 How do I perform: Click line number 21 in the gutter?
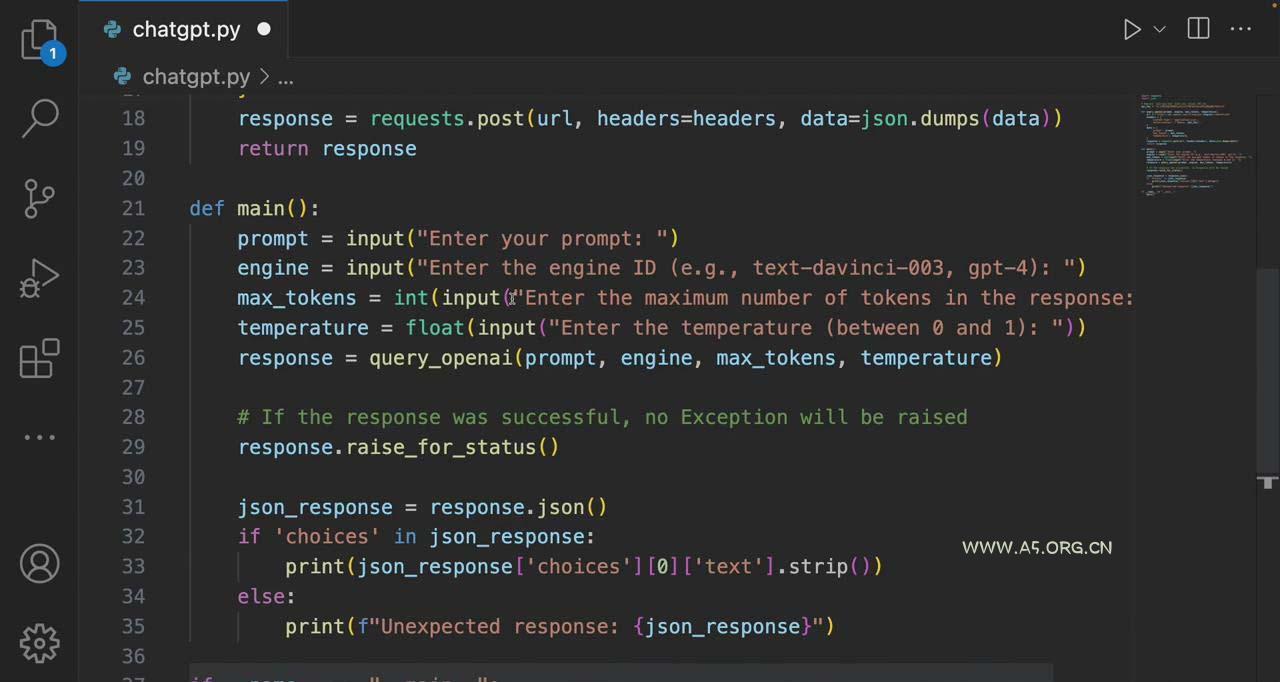pyautogui.click(x=133, y=208)
